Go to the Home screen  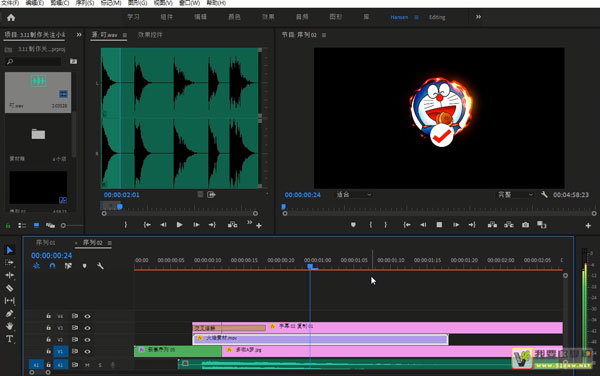click(x=11, y=17)
